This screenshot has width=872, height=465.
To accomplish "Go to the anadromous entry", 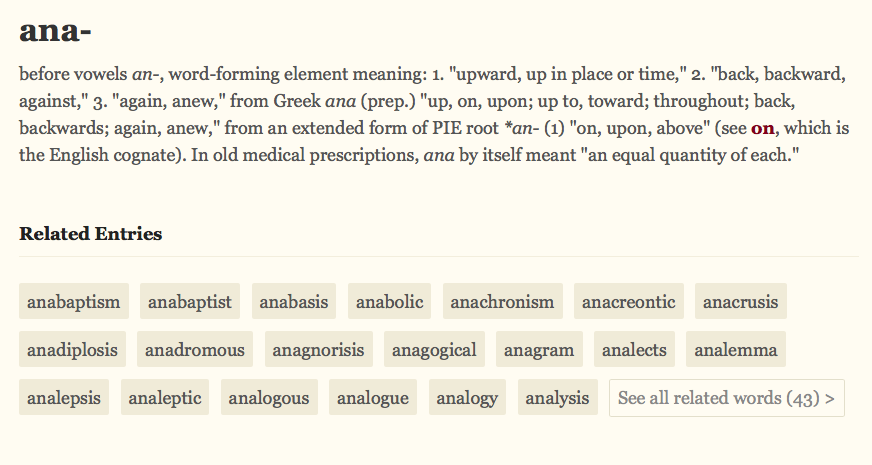I will point(195,350).
